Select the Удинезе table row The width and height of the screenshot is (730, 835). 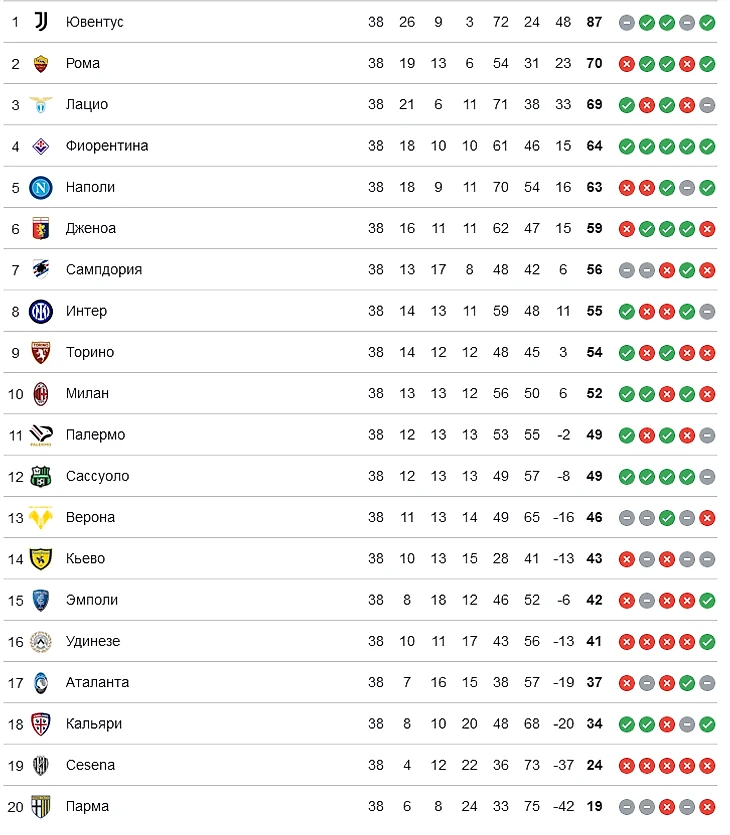coord(360,641)
